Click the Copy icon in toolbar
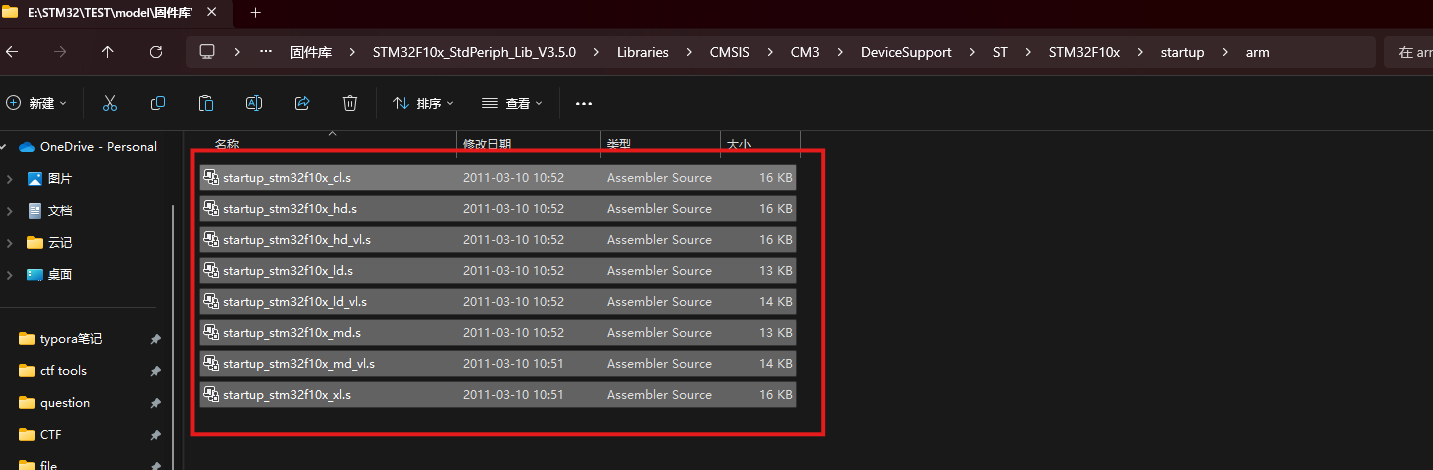This screenshot has height=470, width=1433. (158, 103)
